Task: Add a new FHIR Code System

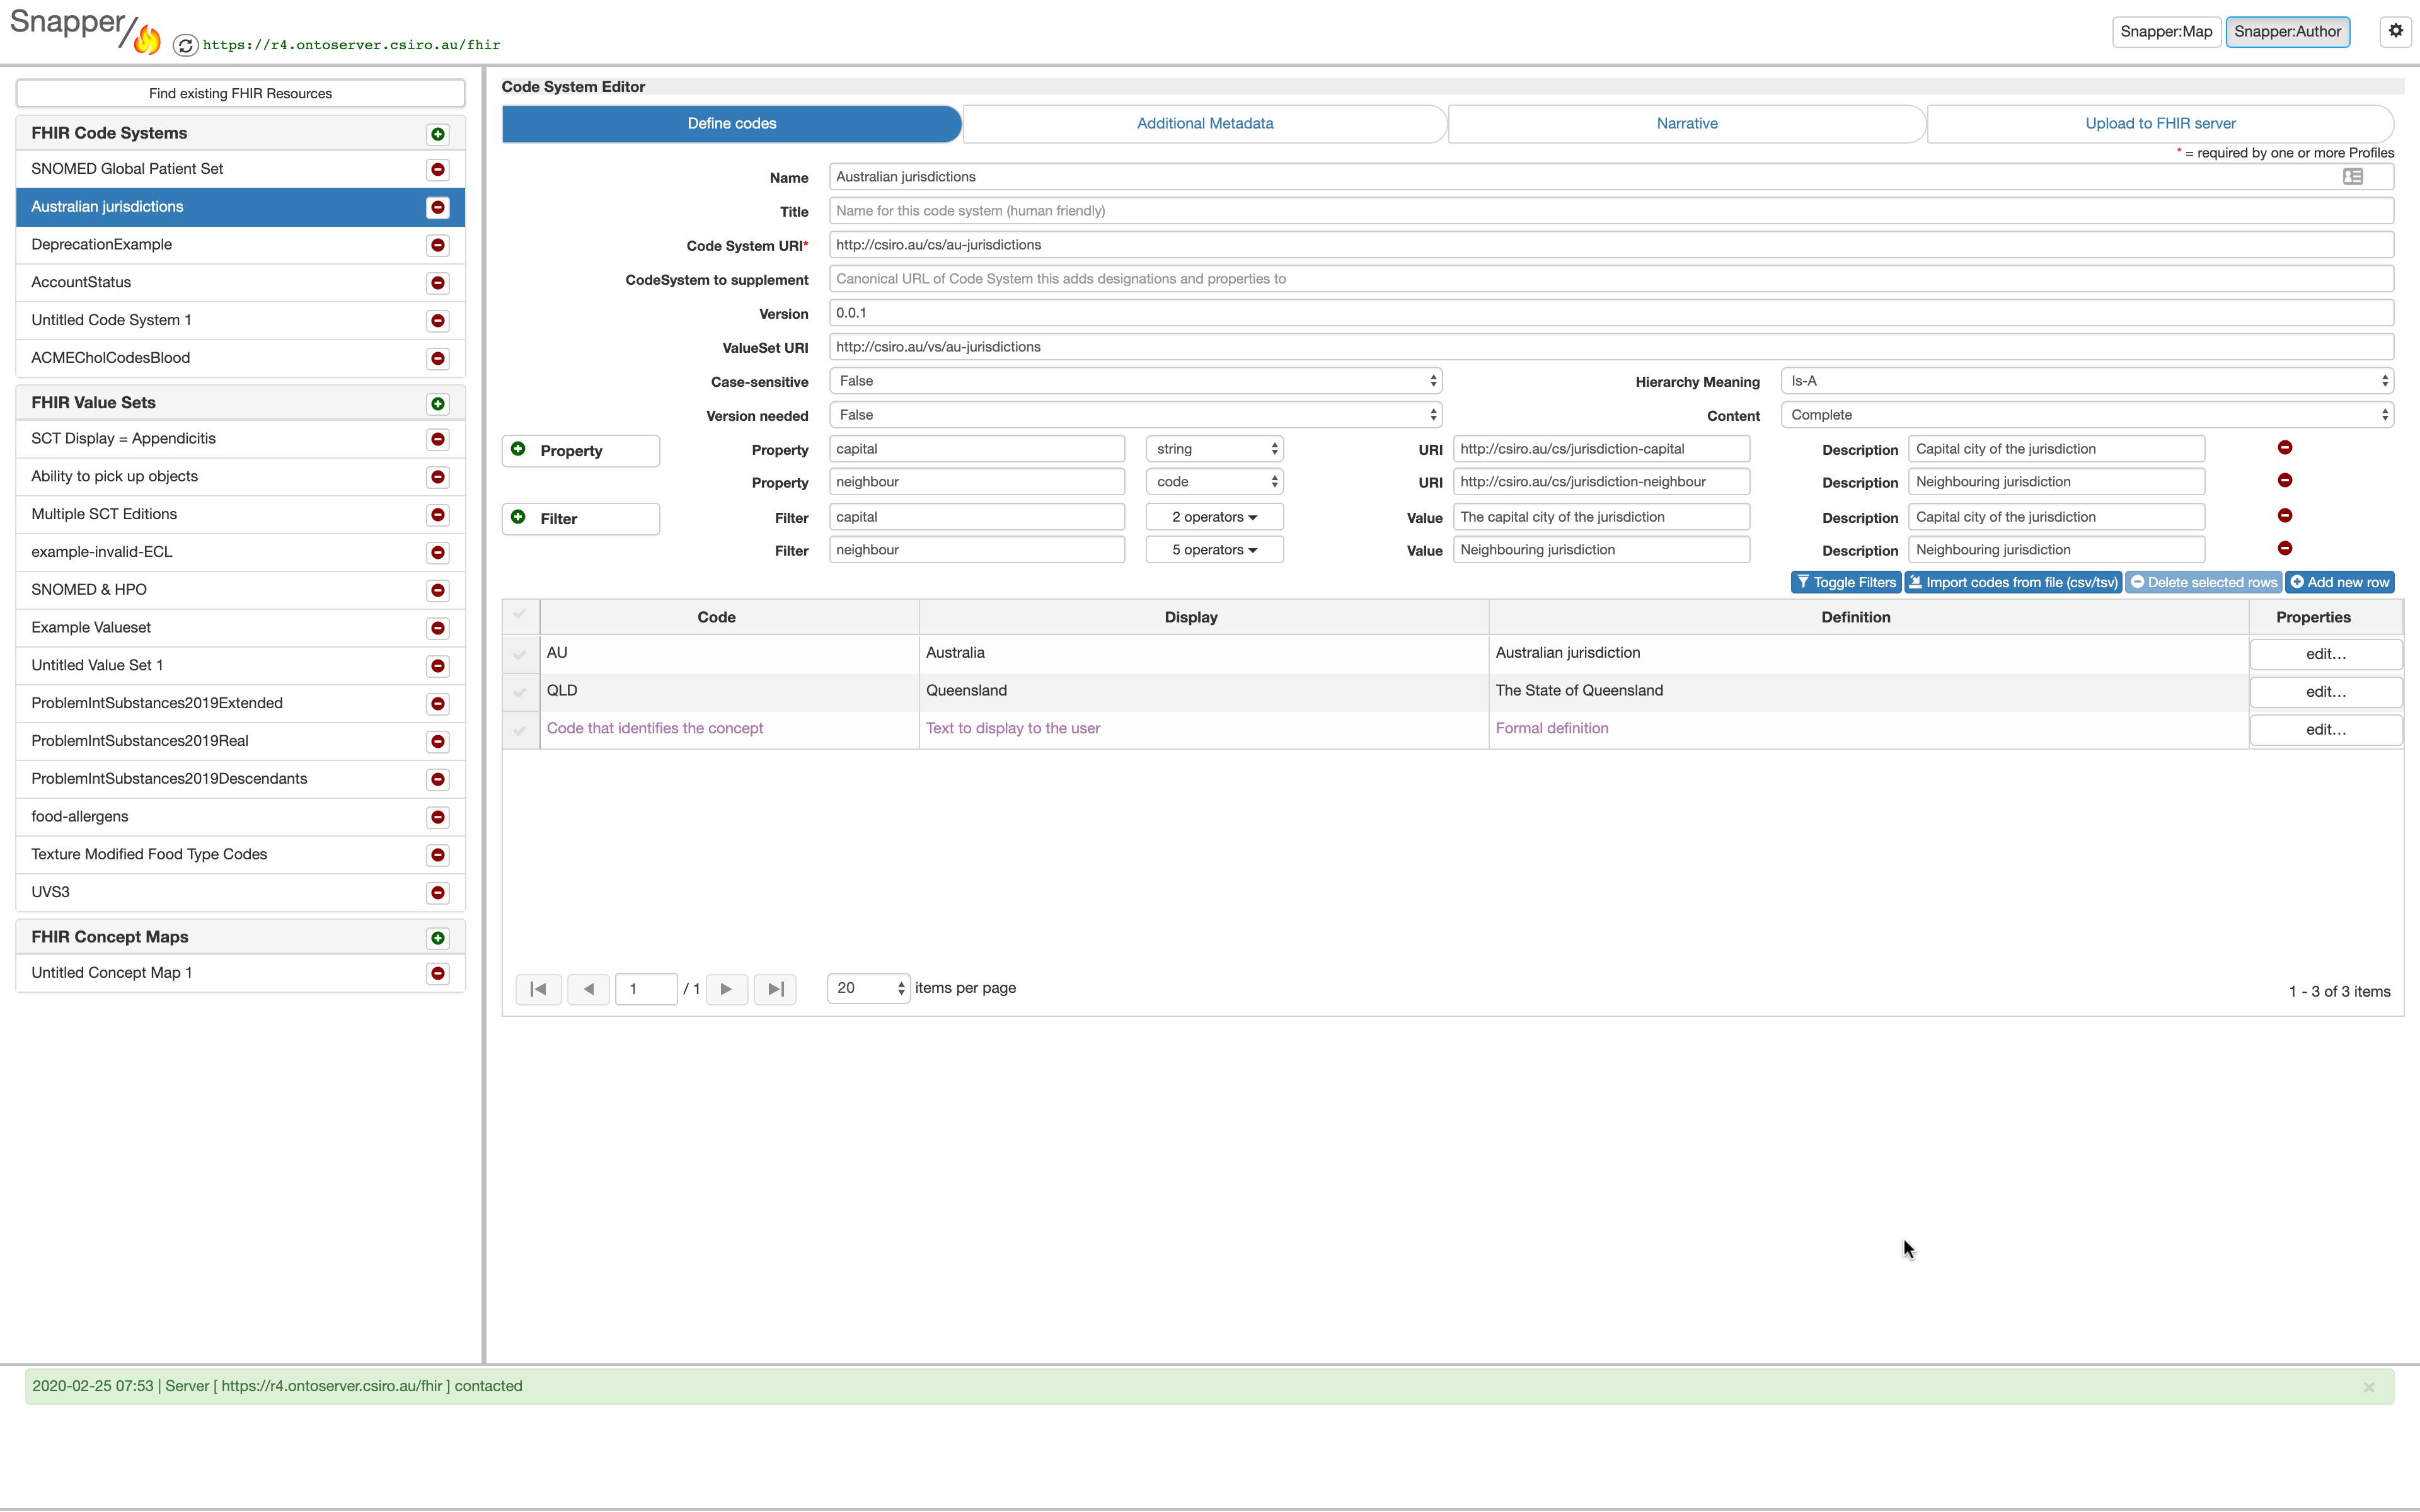Action: (437, 134)
